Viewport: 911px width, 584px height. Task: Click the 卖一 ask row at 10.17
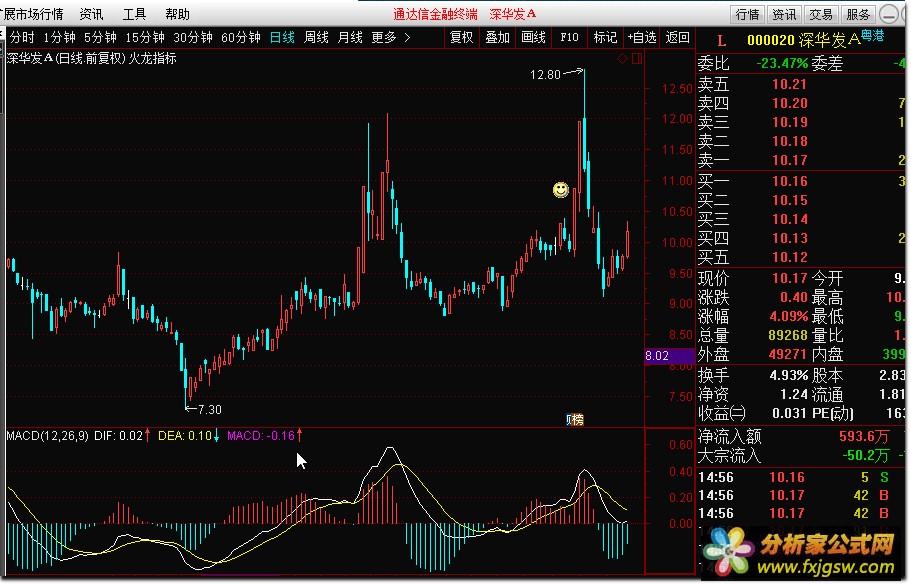(802, 160)
